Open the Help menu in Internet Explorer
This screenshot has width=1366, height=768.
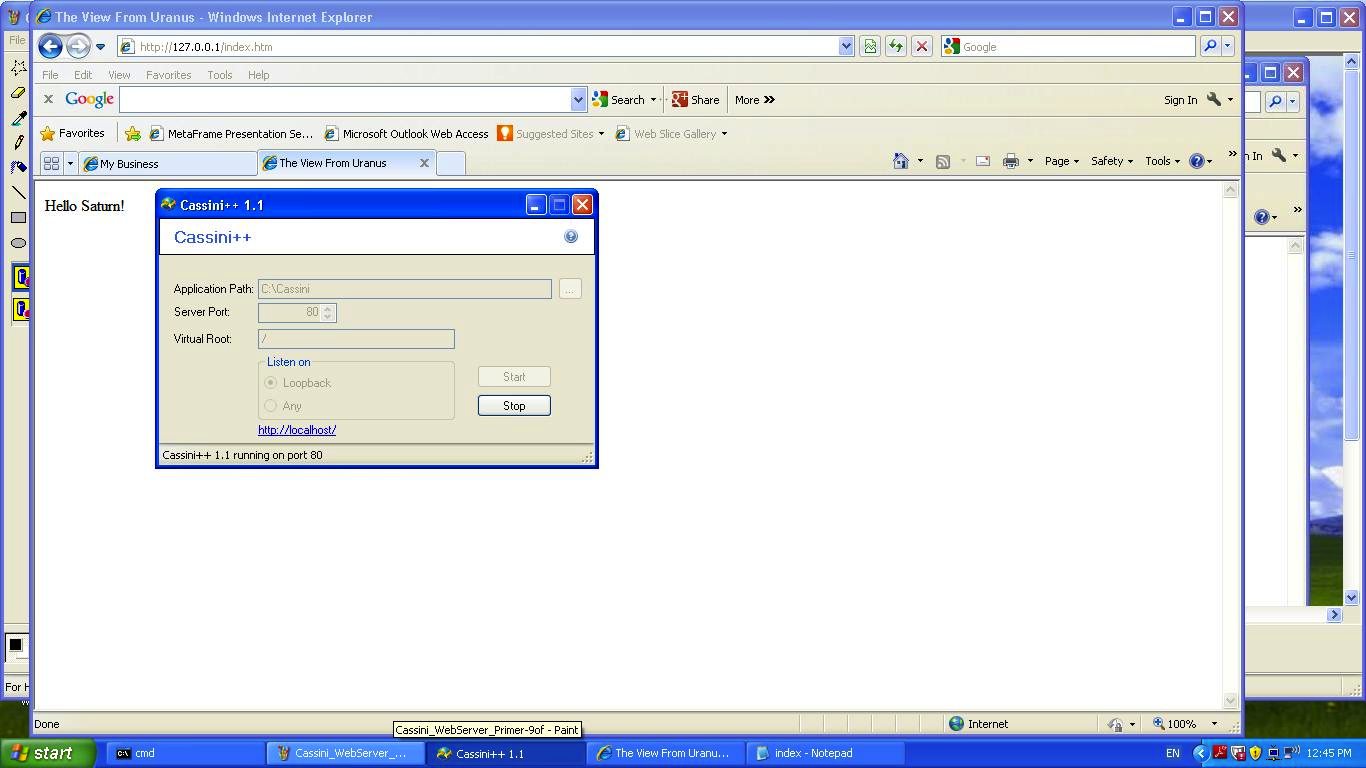pos(258,75)
